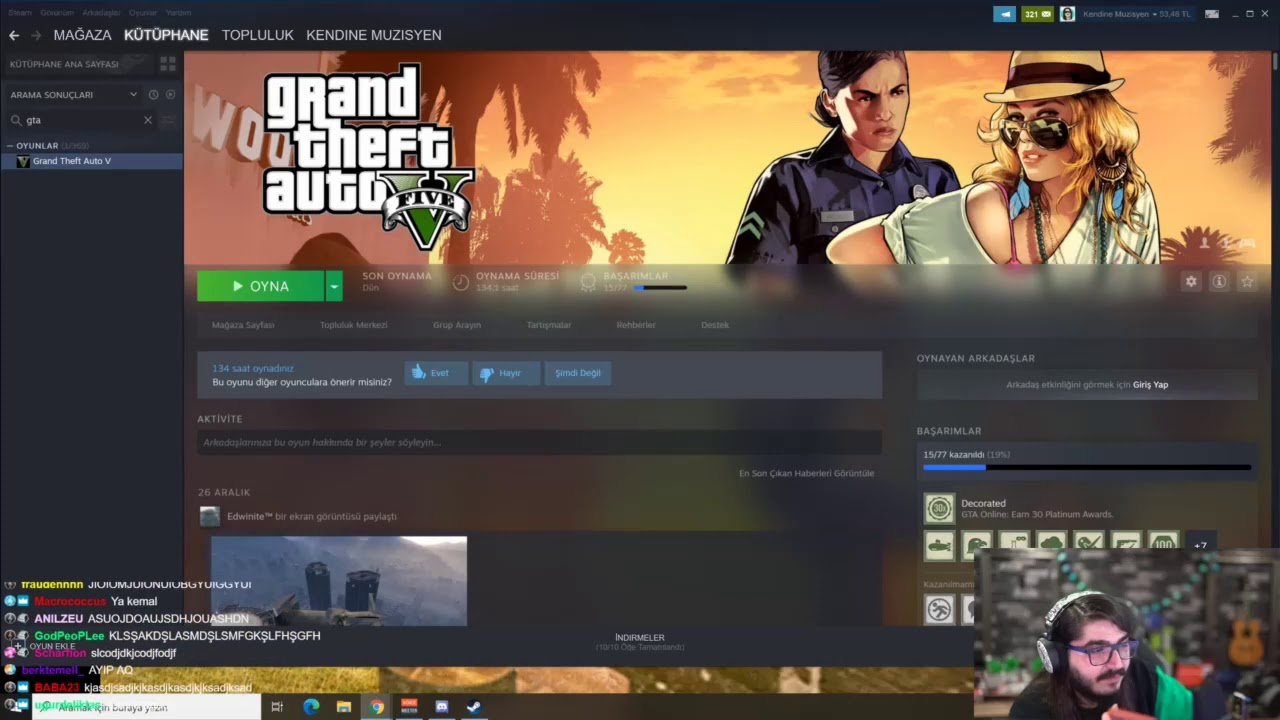Image resolution: width=1280 pixels, height=720 pixels.
Task: Click the recent activity clock icon
Action: tap(153, 95)
